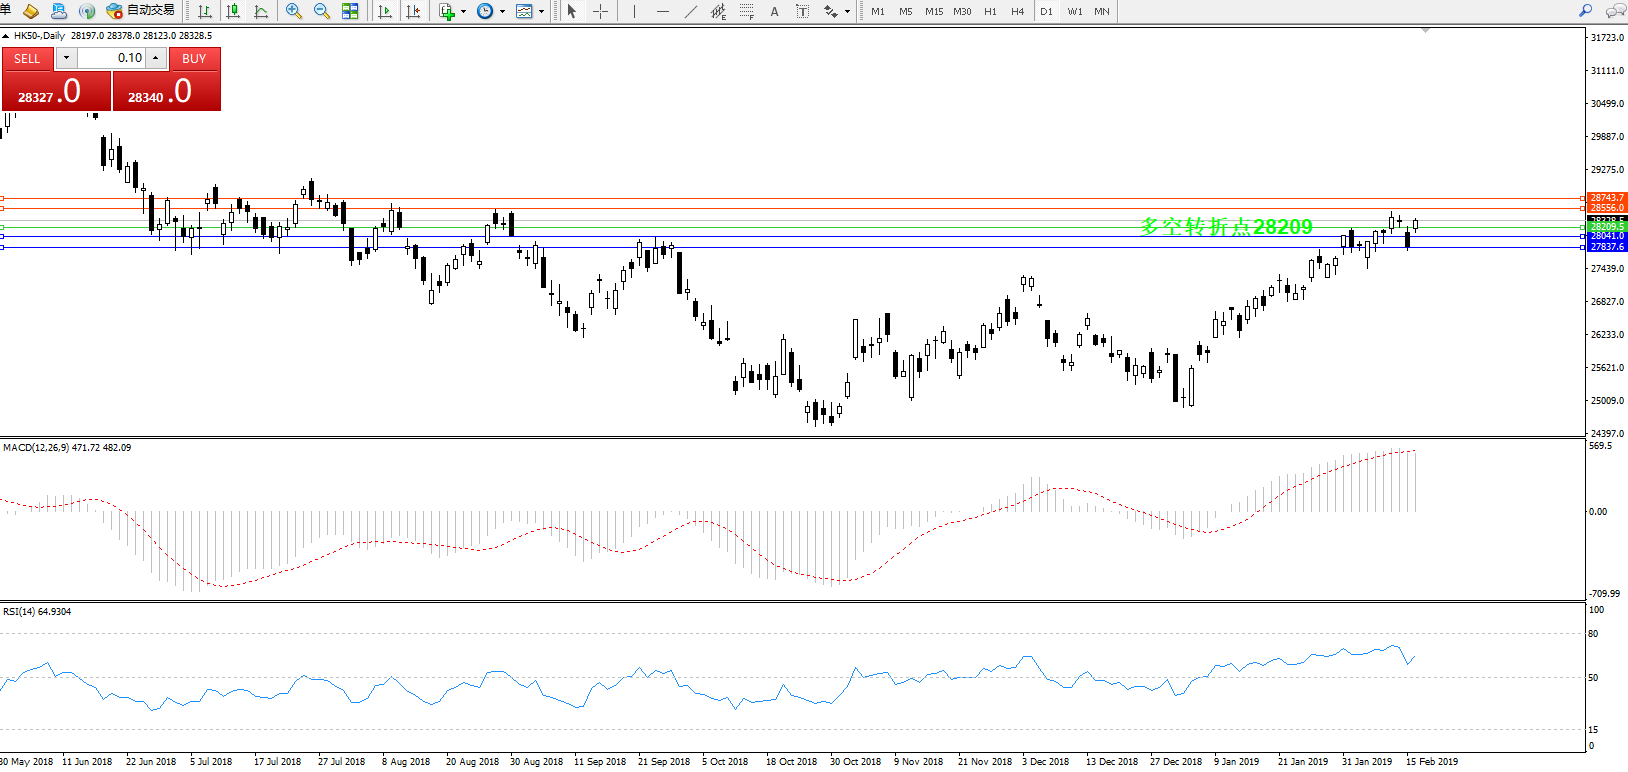Viewport: 1628px width, 772px height.
Task: Click the Zoom Out magnifier icon
Action: 322,11
